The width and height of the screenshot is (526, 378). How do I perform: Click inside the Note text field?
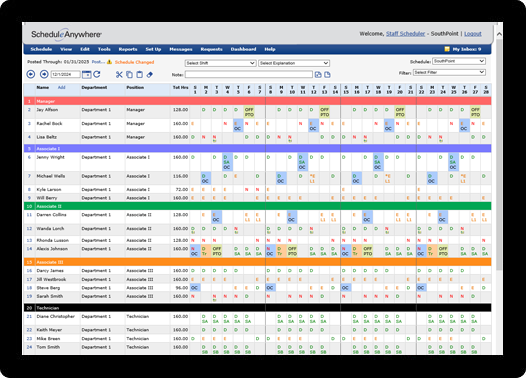249,74
